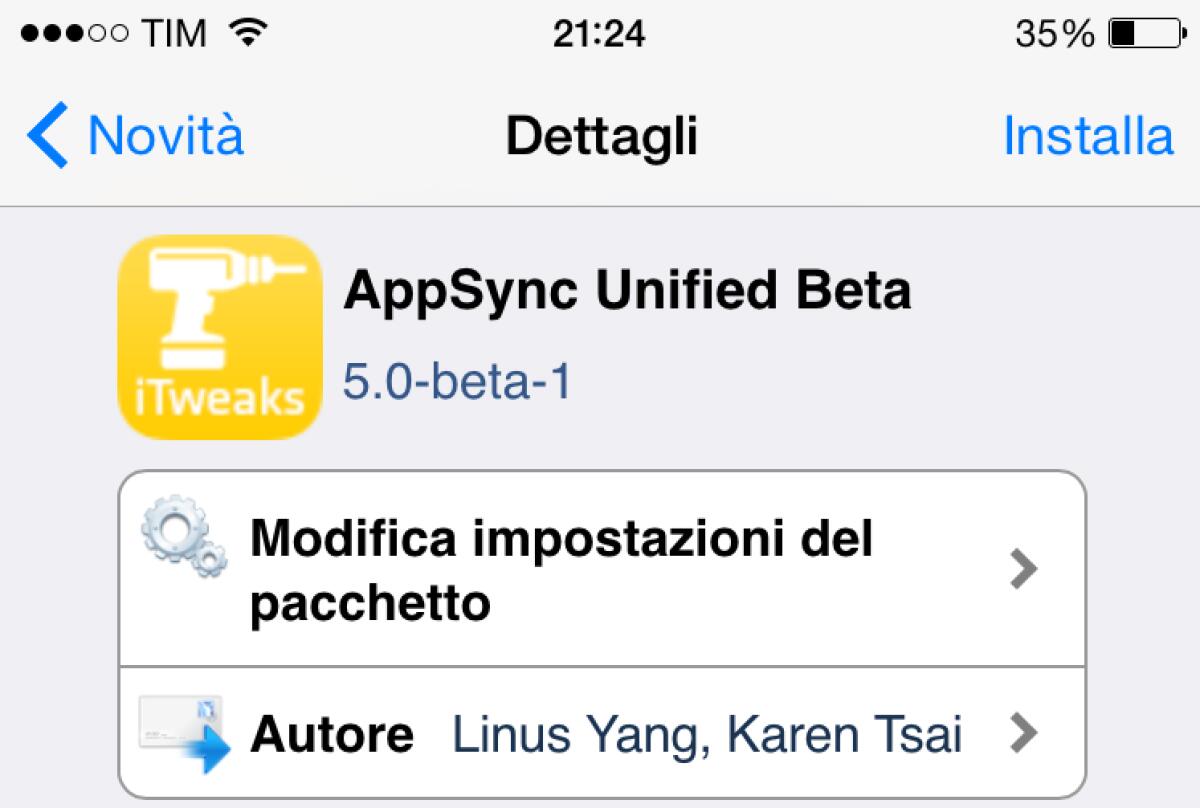Expand the Modifica impostazioni del pacchetto chevron
The height and width of the screenshot is (808, 1200).
pyautogui.click(x=1024, y=569)
